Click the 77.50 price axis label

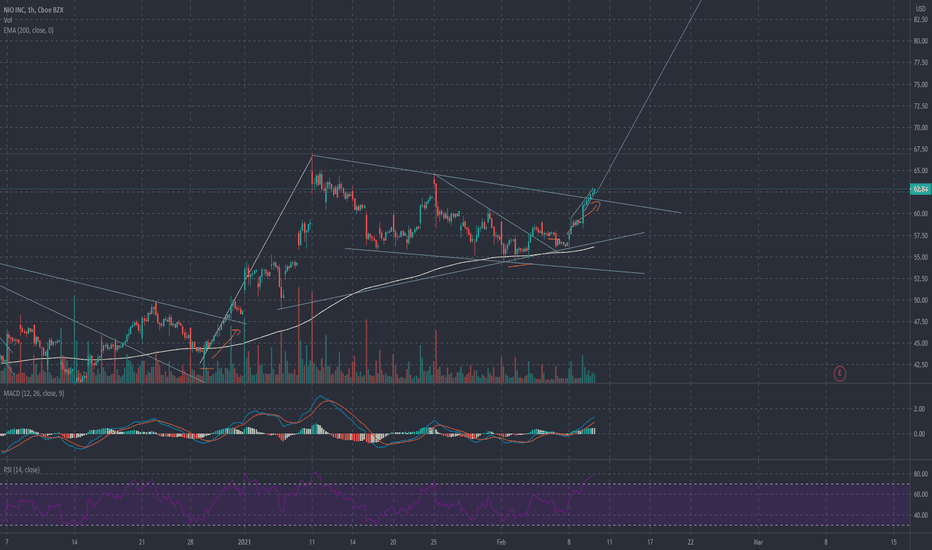921,62
